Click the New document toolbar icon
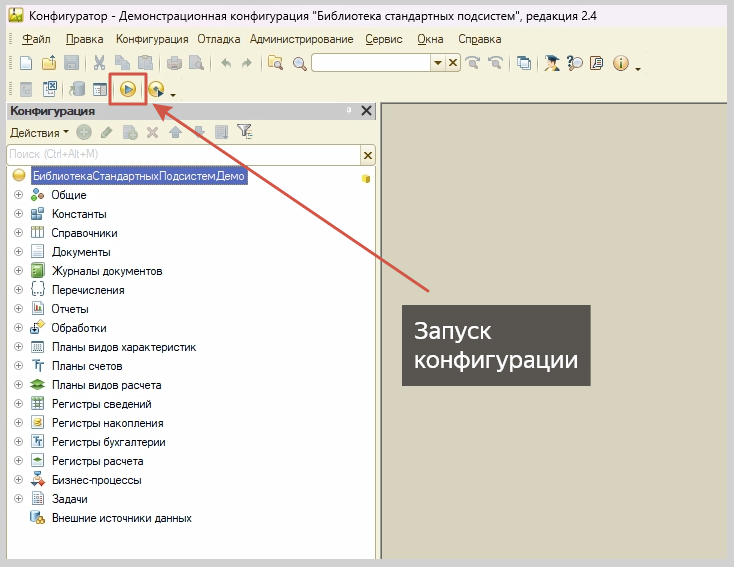Viewport: 734px width, 567px height. pyautogui.click(x=26, y=63)
